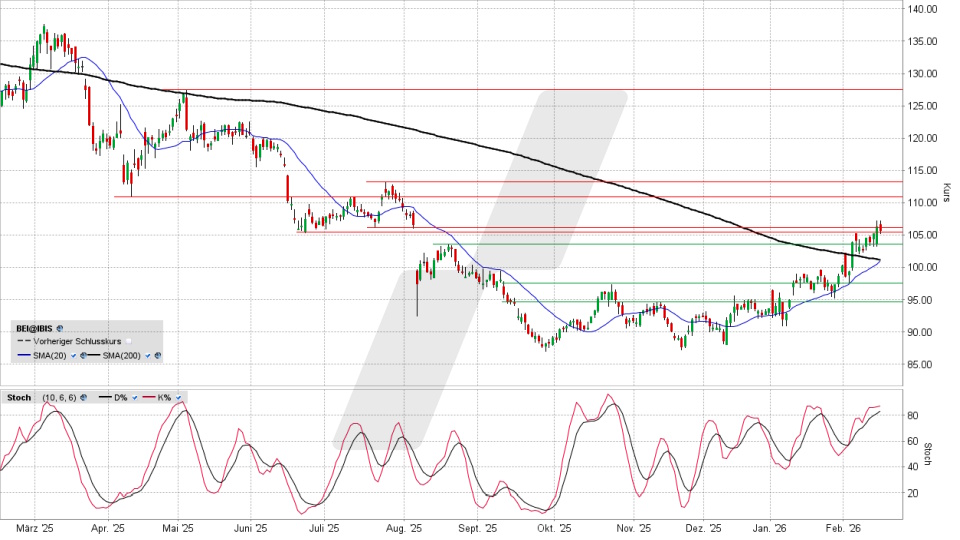Viewport: 960px width, 540px height.
Task: Click the Feb. '26 time axis label
Action: click(845, 528)
